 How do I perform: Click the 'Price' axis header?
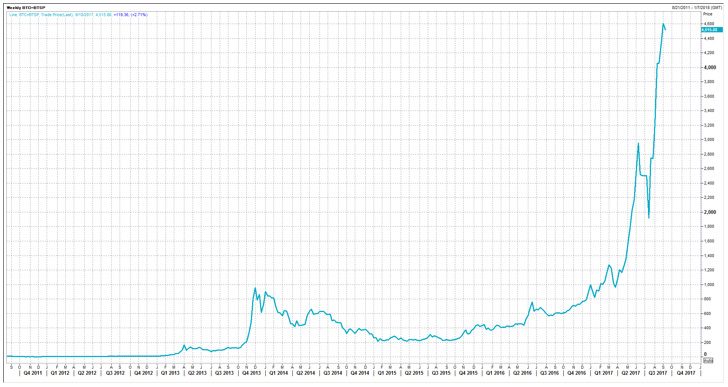708,14
